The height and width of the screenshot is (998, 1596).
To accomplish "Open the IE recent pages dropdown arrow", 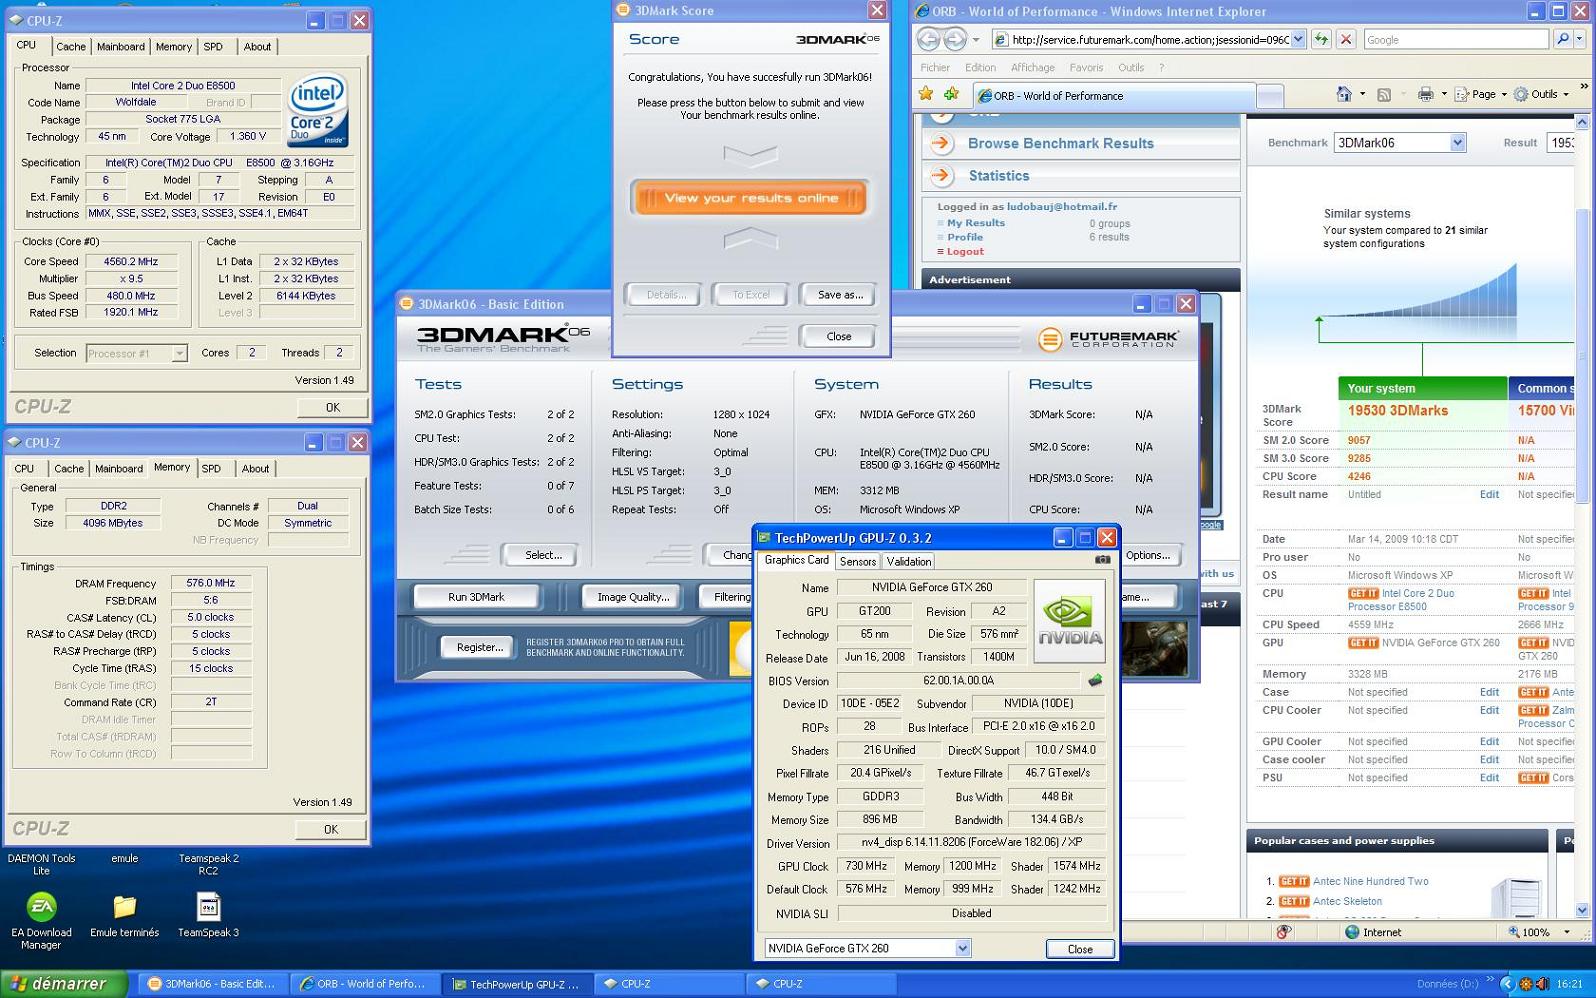I will 976,40.
